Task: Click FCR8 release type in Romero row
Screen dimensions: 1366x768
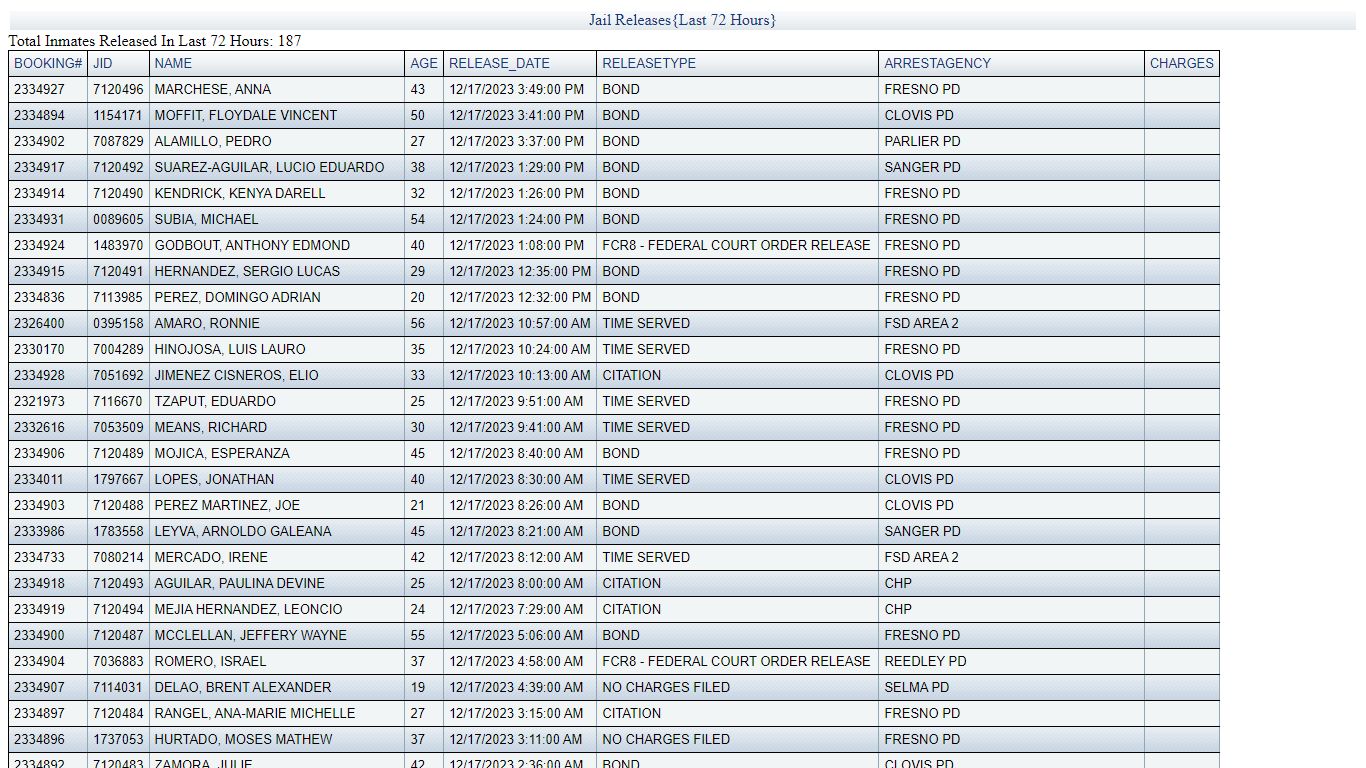Action: click(x=736, y=661)
